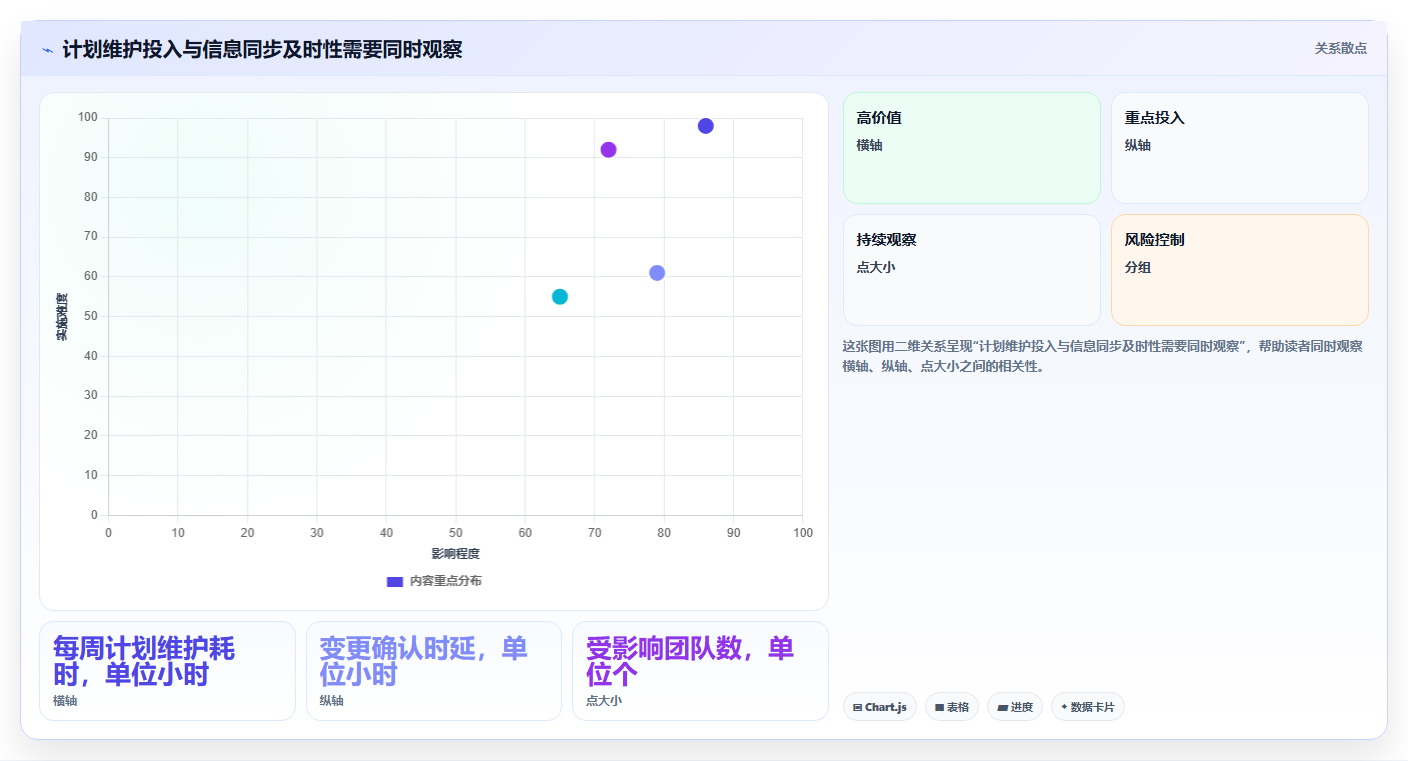Select the cyan data point near 65
This screenshot has width=1408, height=761.
click(x=560, y=297)
